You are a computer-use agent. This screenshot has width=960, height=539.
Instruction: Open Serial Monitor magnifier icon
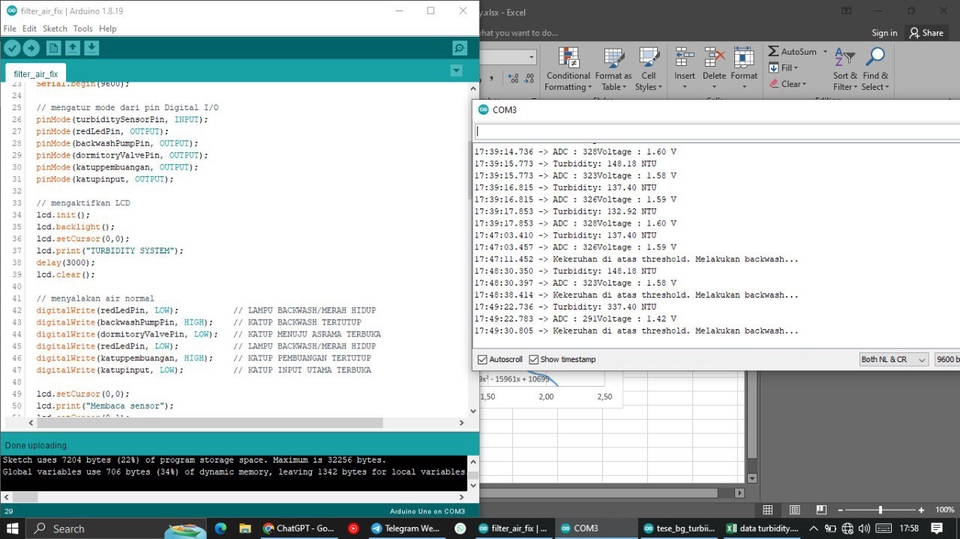tap(459, 48)
